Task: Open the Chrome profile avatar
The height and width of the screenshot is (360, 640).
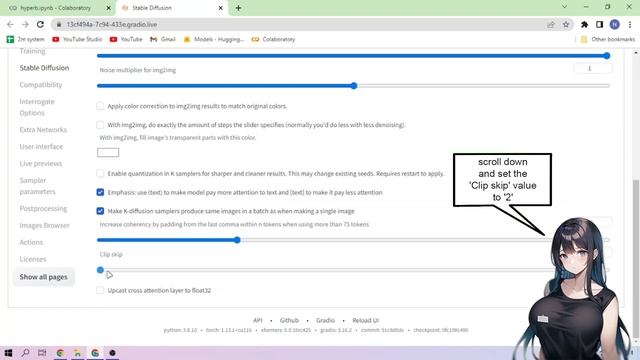Action: [614, 24]
